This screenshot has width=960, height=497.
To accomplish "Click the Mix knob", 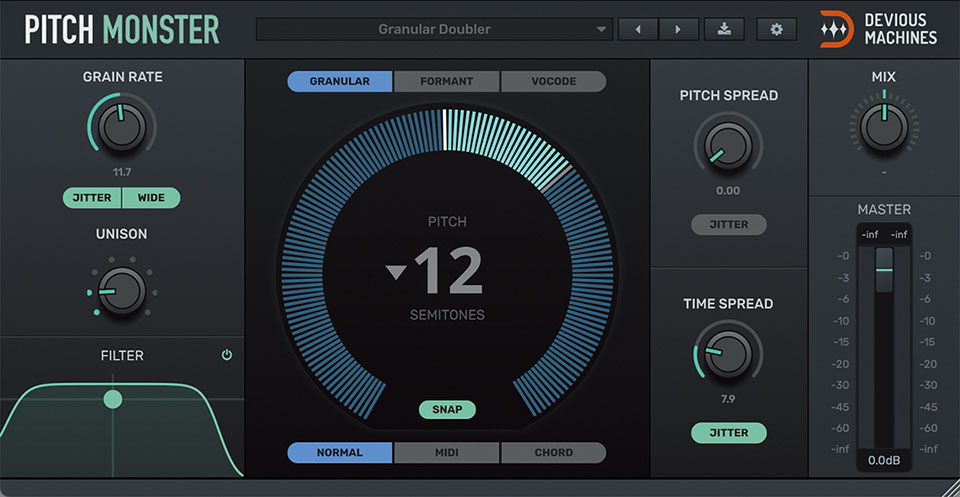I will [x=884, y=127].
